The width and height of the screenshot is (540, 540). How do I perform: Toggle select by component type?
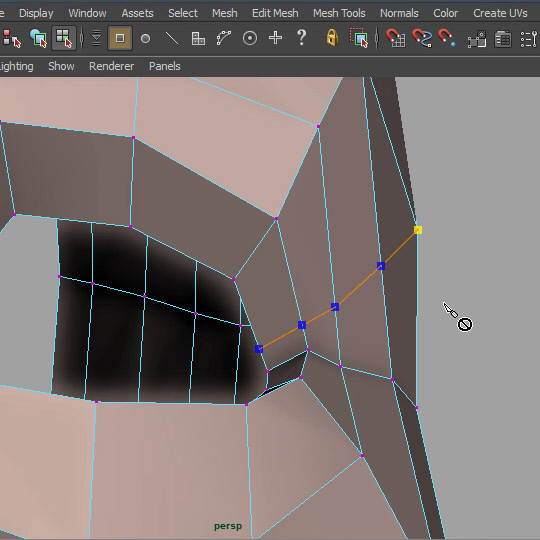pos(64,38)
